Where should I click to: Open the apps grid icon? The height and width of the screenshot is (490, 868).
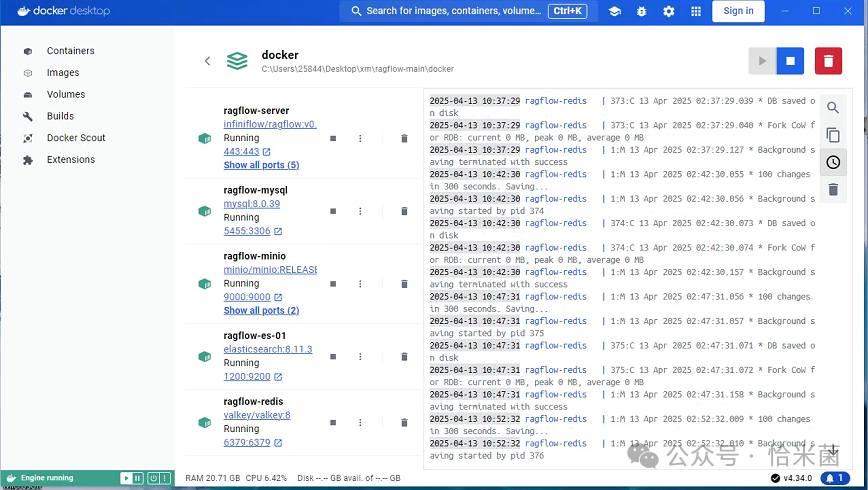[x=696, y=11]
